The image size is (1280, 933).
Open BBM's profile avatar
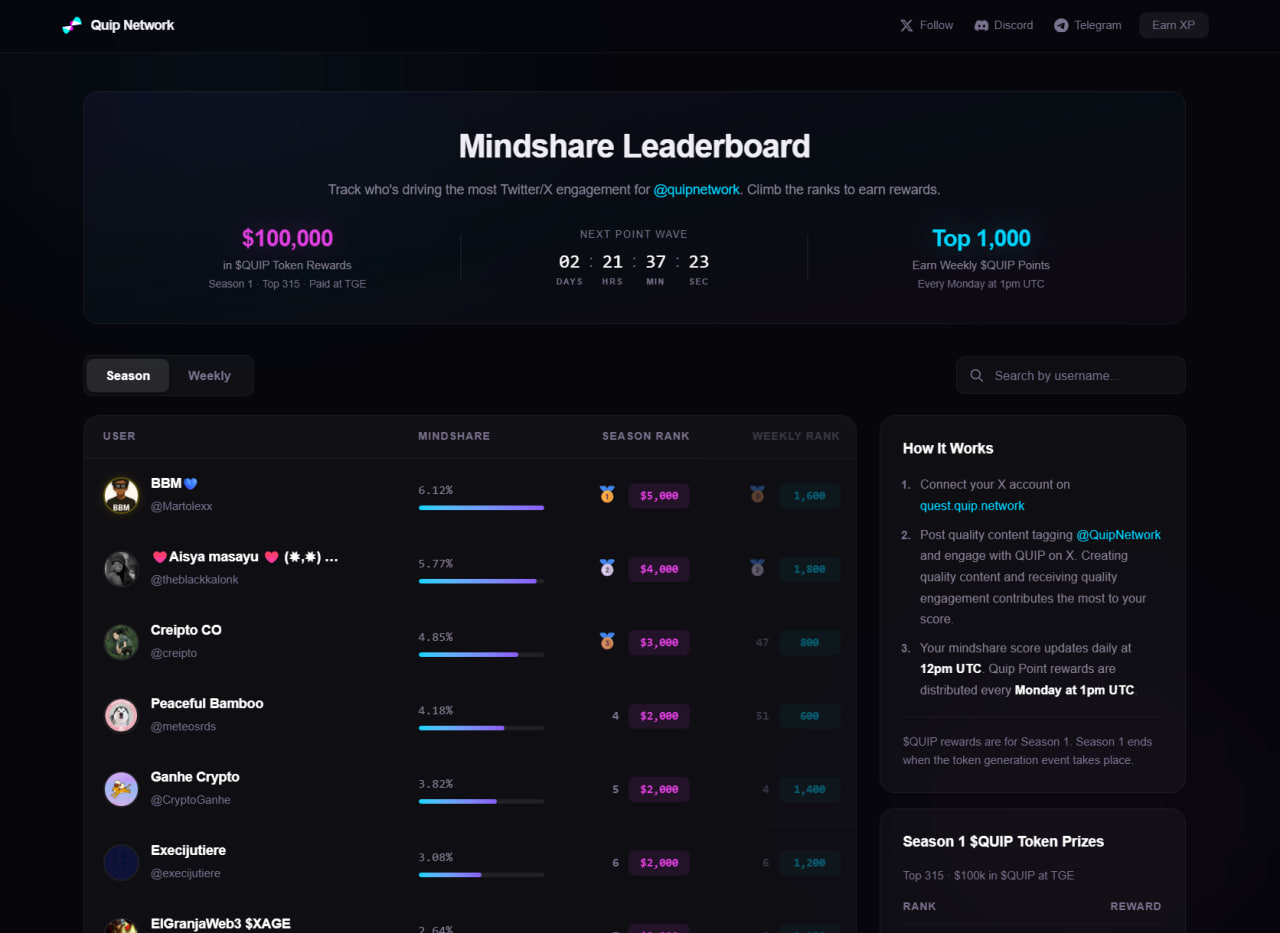121,495
